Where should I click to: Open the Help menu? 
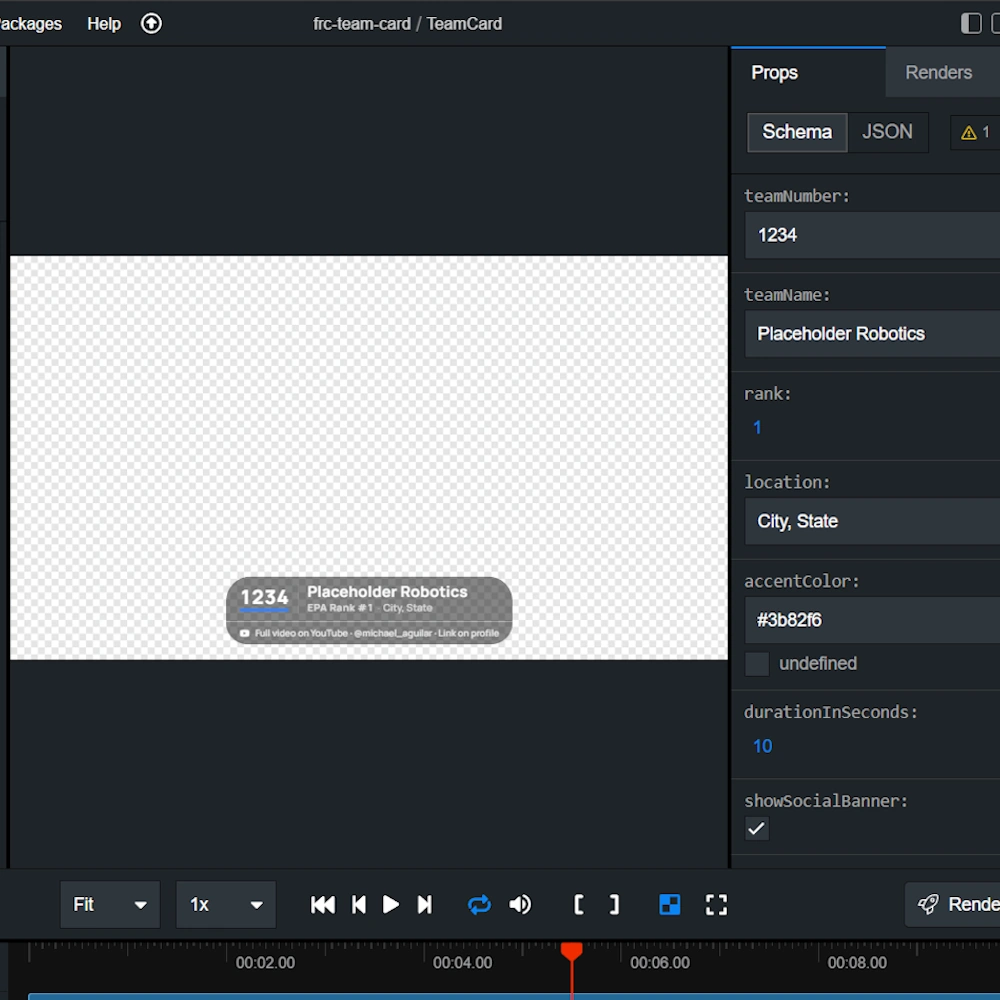click(x=104, y=24)
